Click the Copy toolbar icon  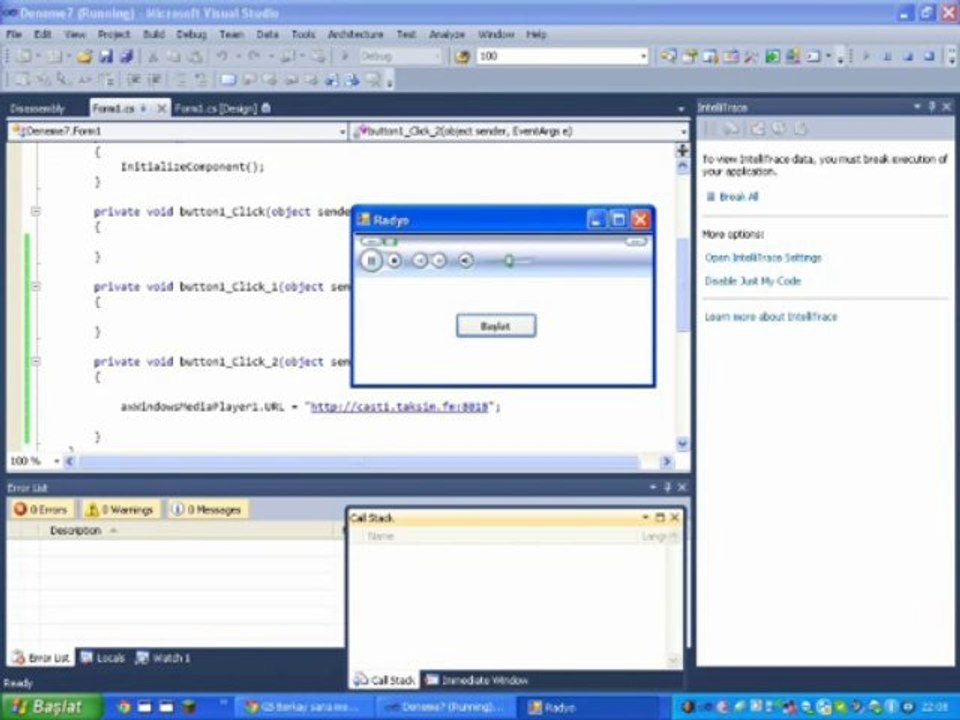pyautogui.click(x=174, y=57)
